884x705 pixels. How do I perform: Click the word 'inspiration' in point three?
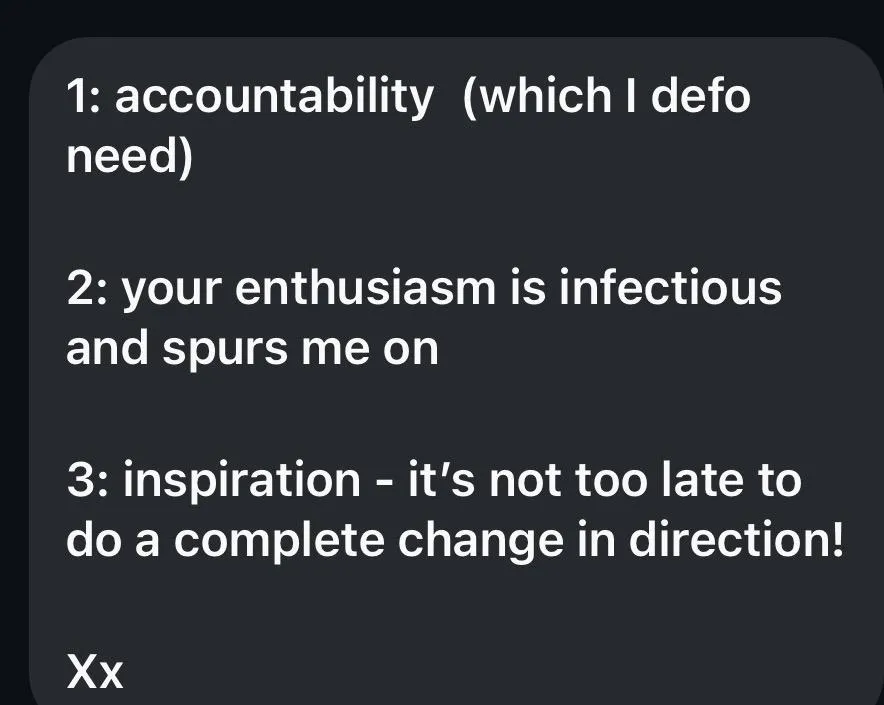pos(242,481)
